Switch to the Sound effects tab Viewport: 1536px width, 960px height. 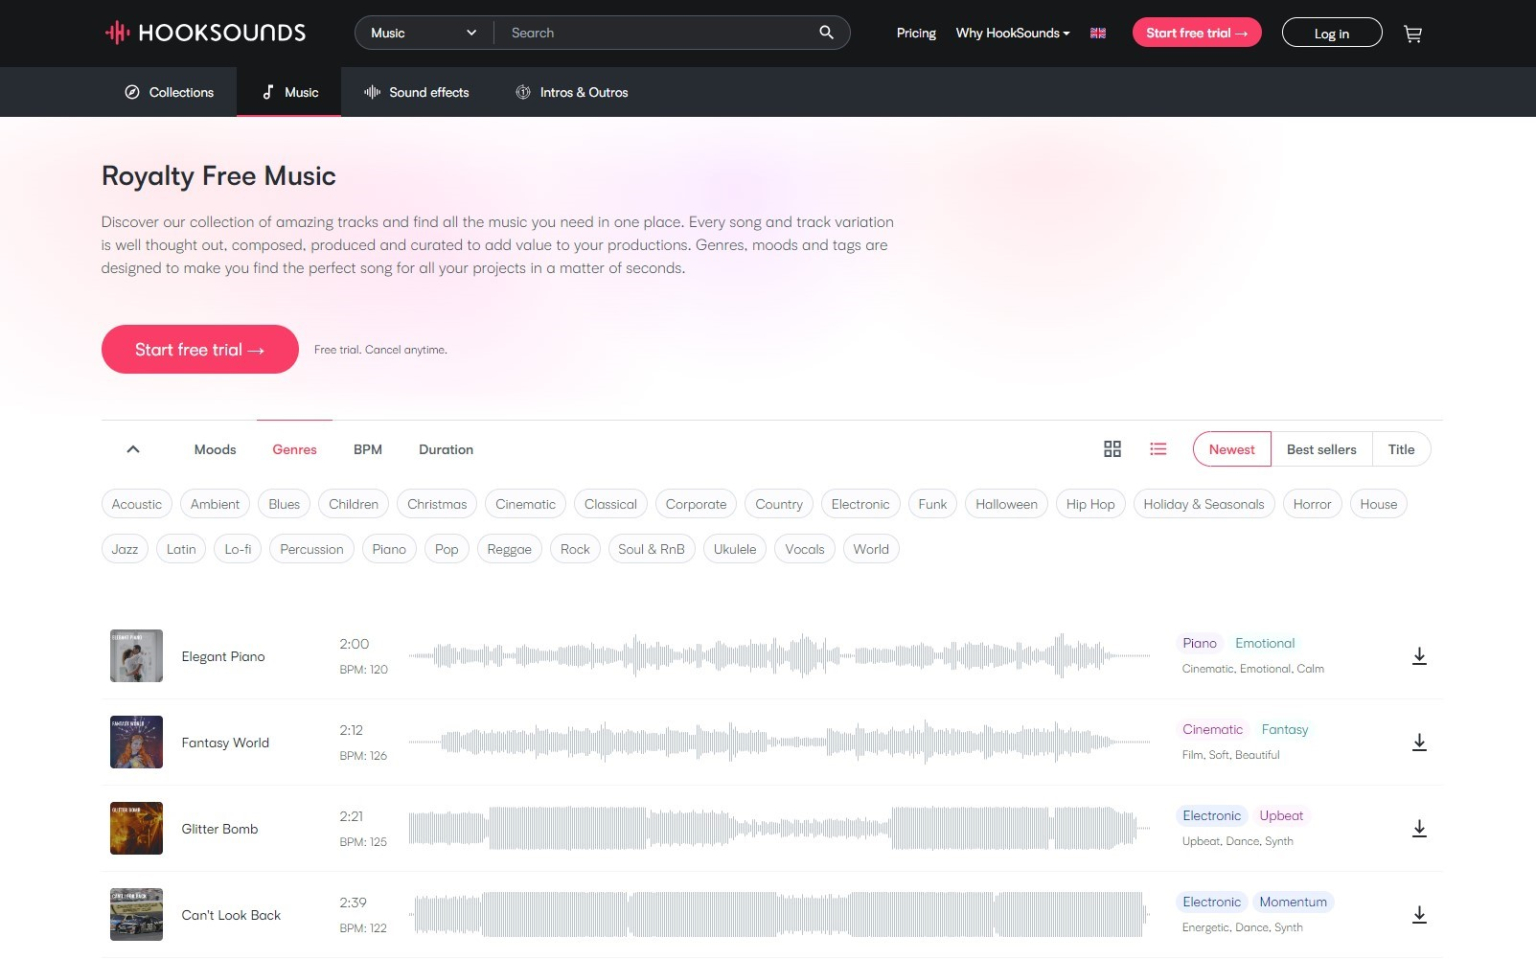coord(416,92)
